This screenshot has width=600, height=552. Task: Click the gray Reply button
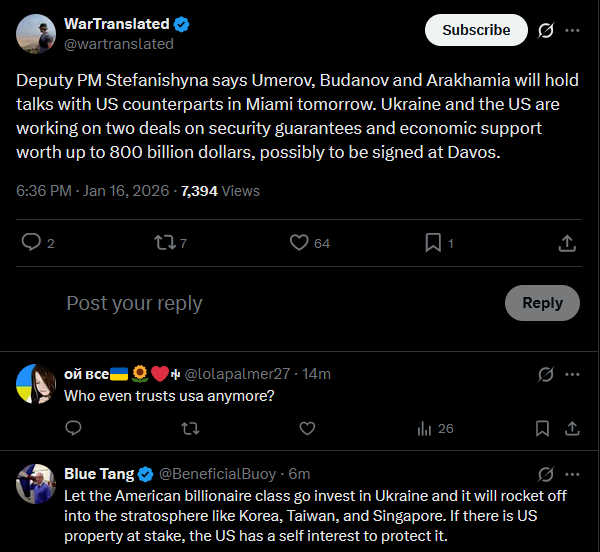pyautogui.click(x=542, y=303)
